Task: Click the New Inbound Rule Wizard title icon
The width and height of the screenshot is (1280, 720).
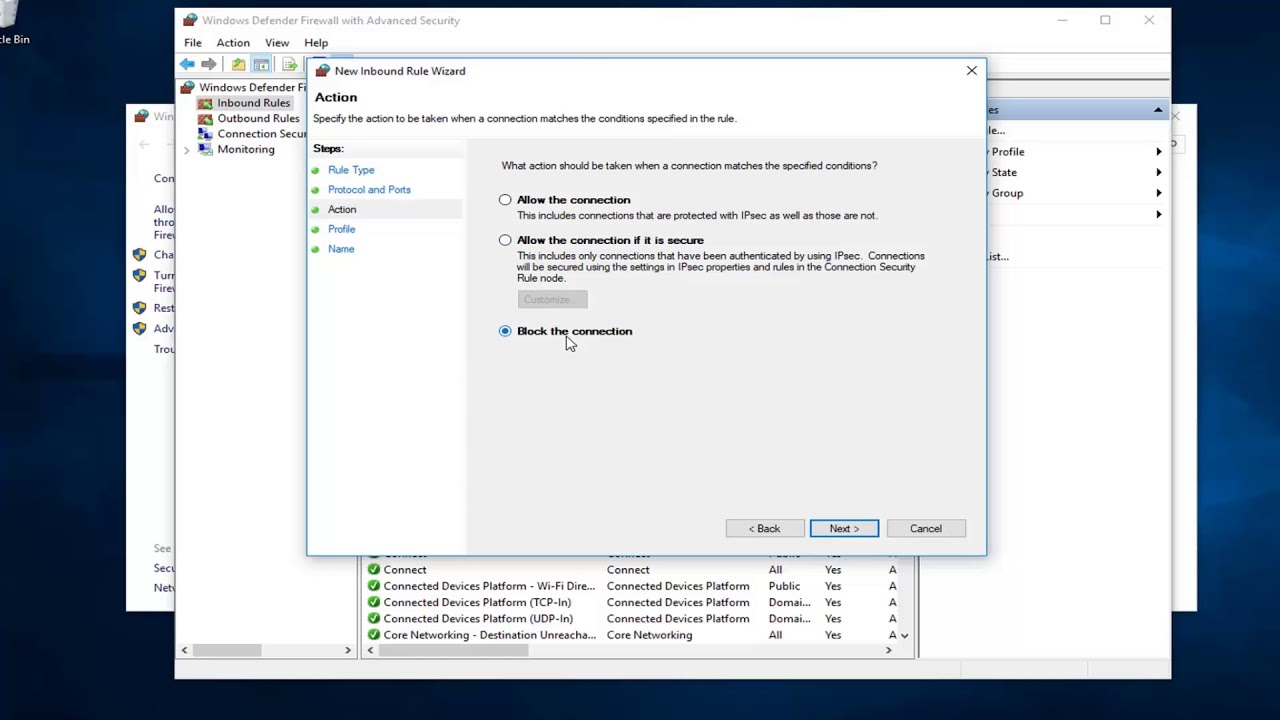Action: [x=322, y=71]
